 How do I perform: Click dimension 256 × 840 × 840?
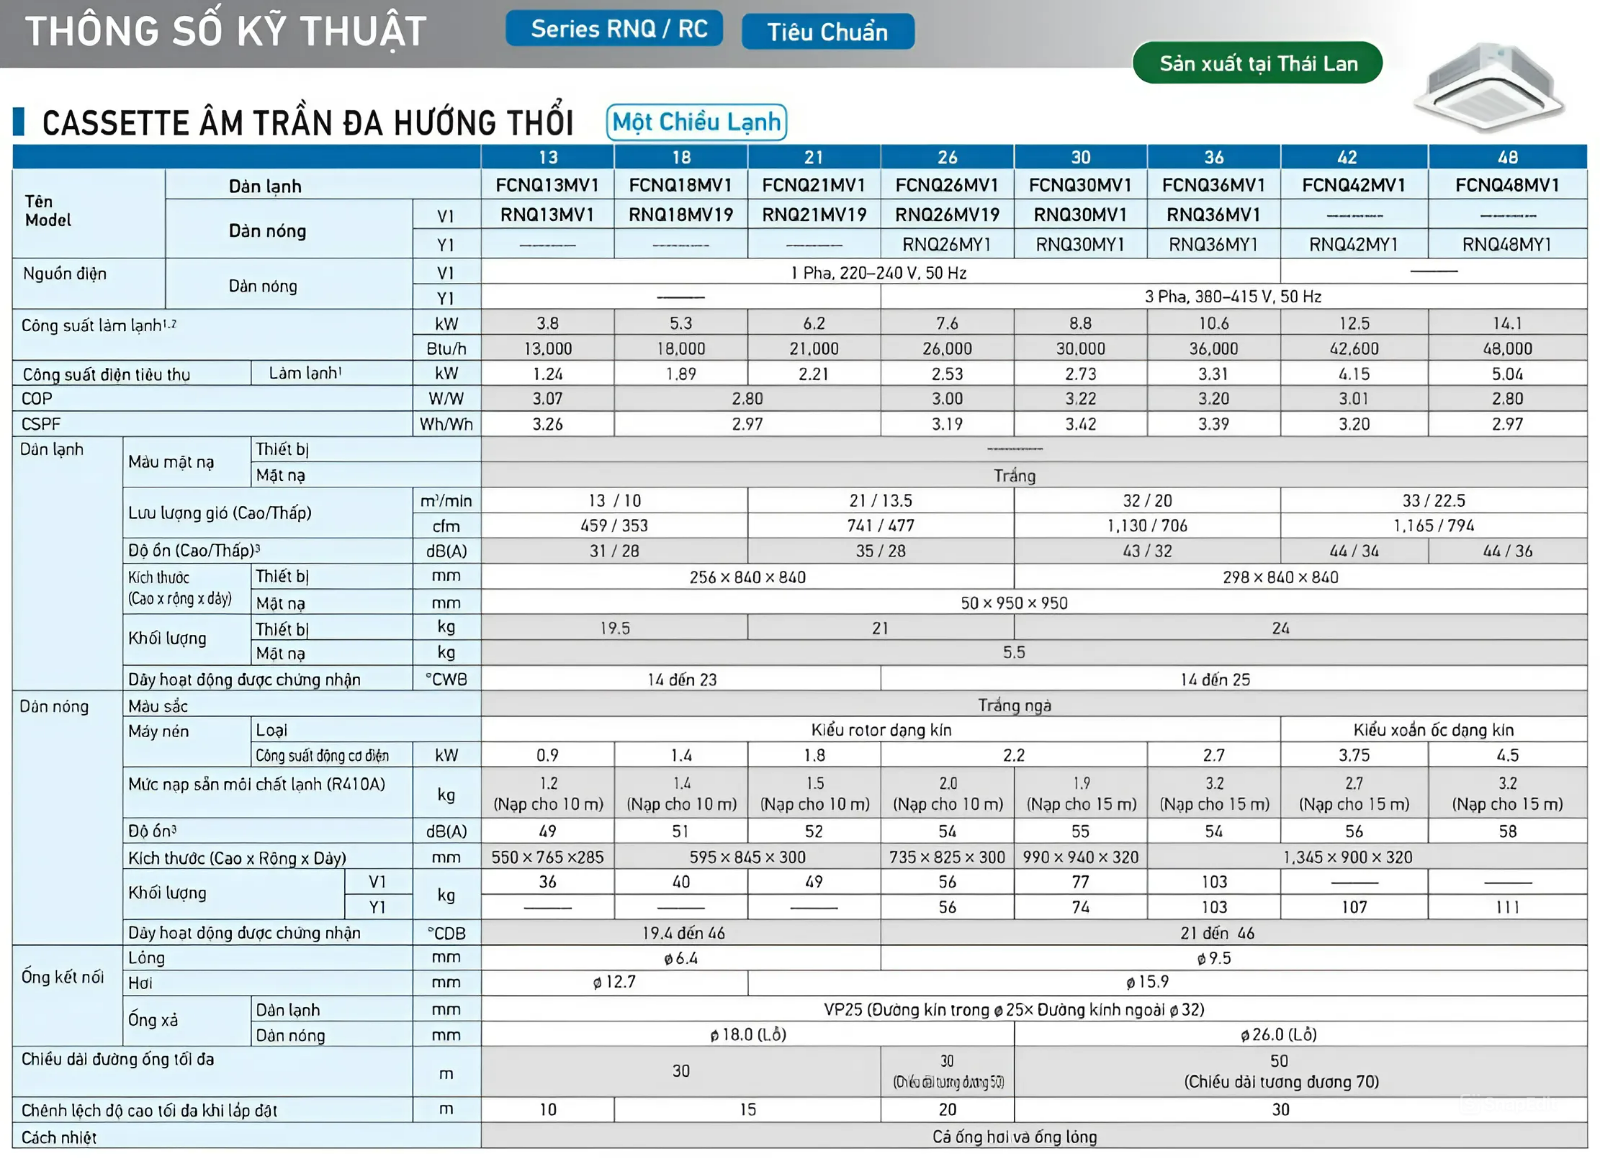(748, 577)
